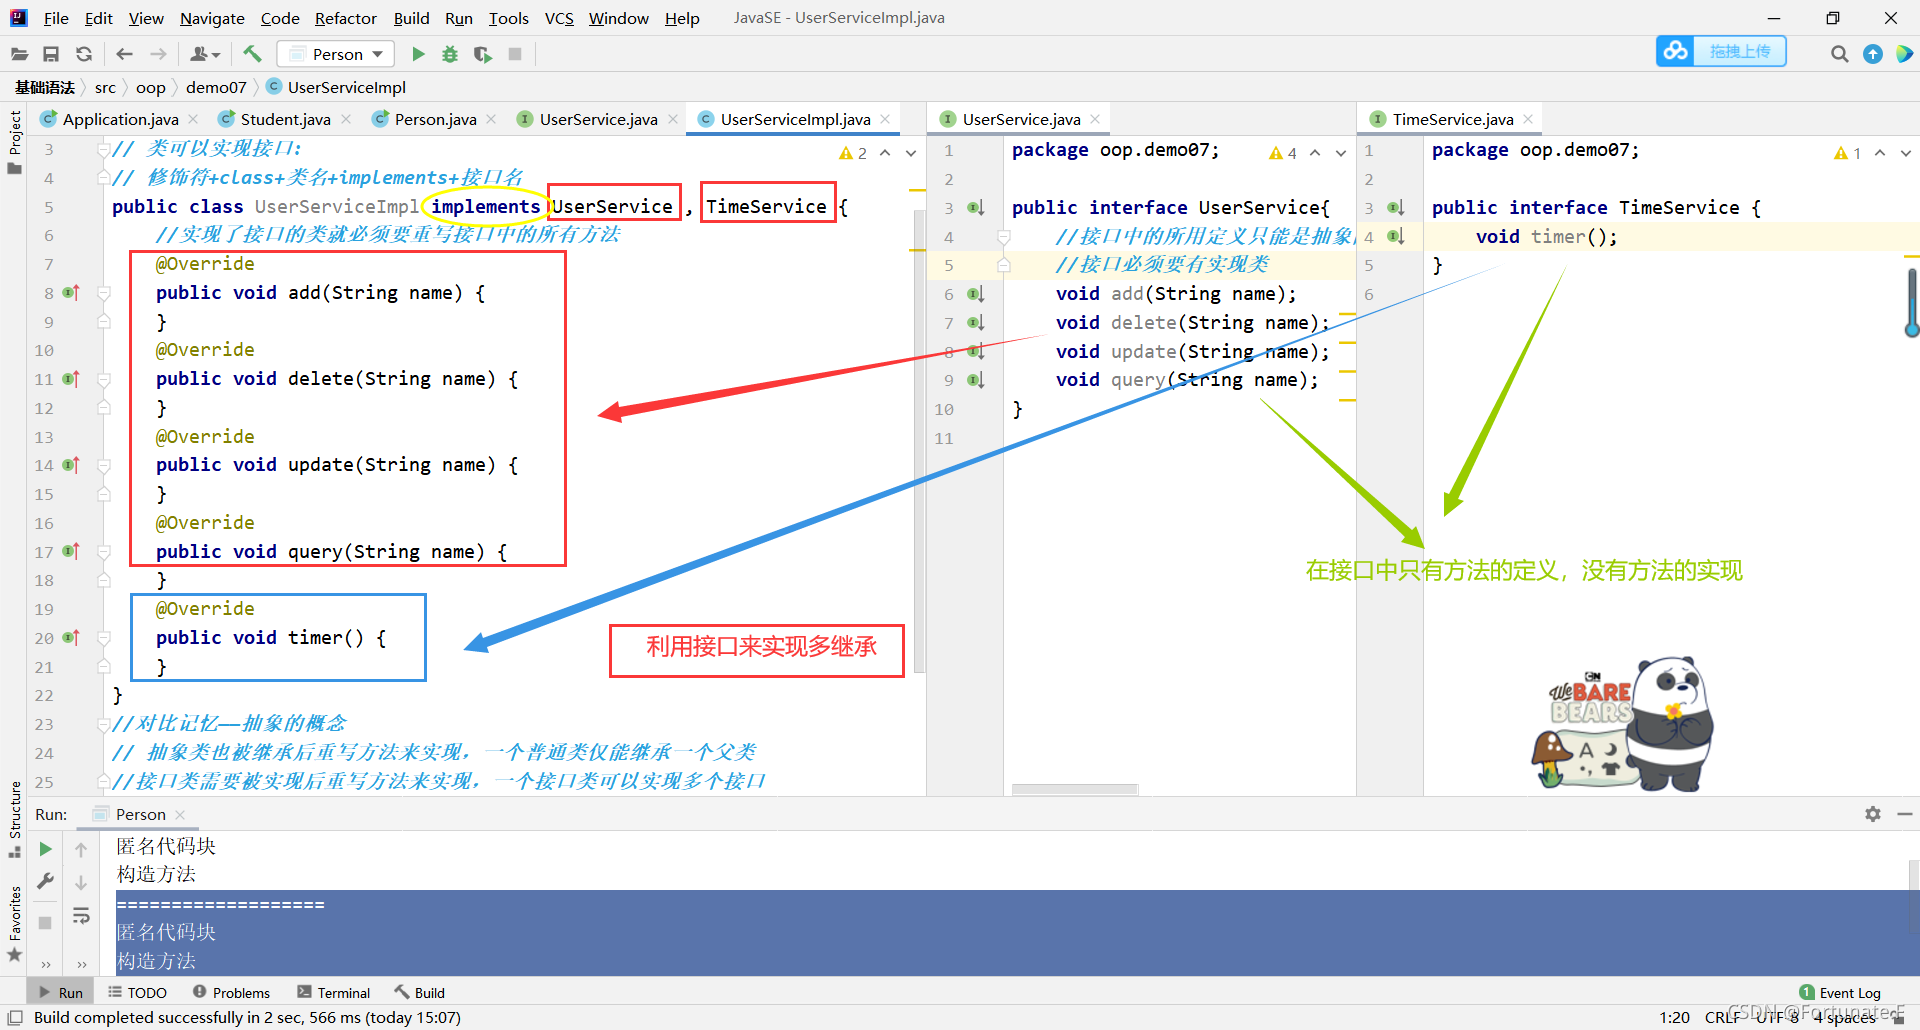Collapse the update method fold on line 14

point(103,465)
